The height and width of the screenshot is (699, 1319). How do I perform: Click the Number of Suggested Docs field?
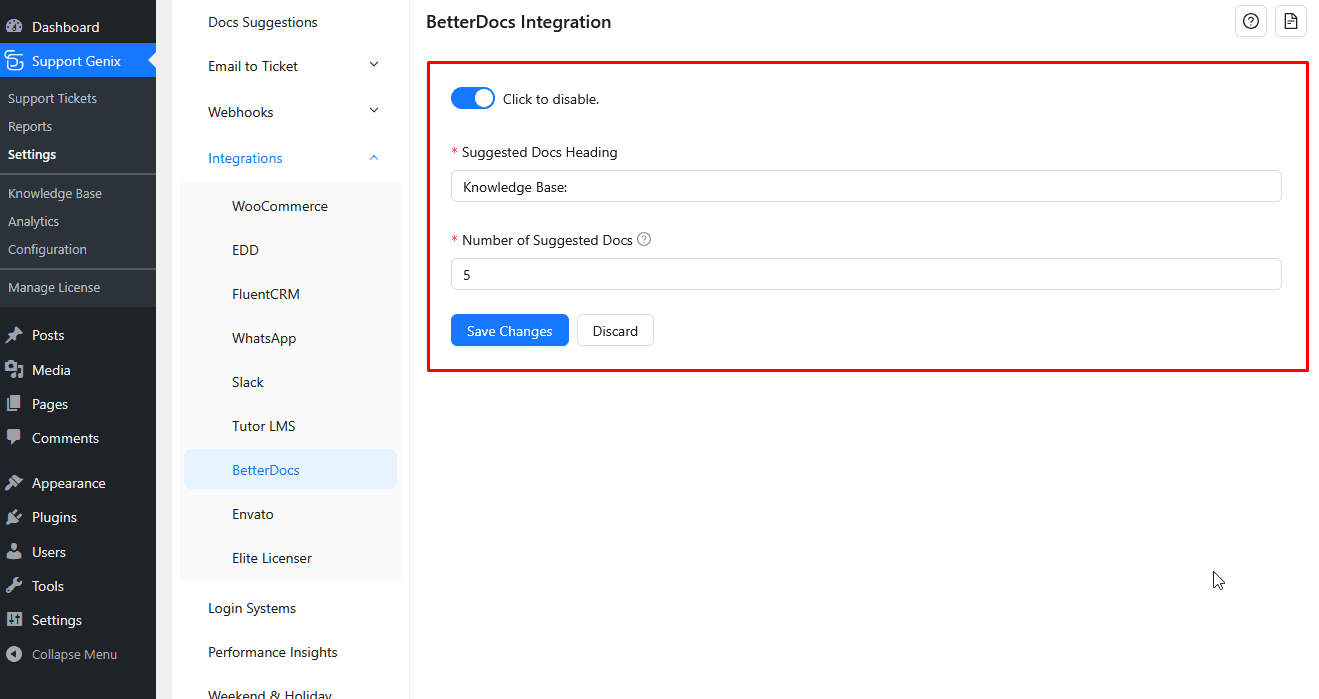(x=866, y=274)
